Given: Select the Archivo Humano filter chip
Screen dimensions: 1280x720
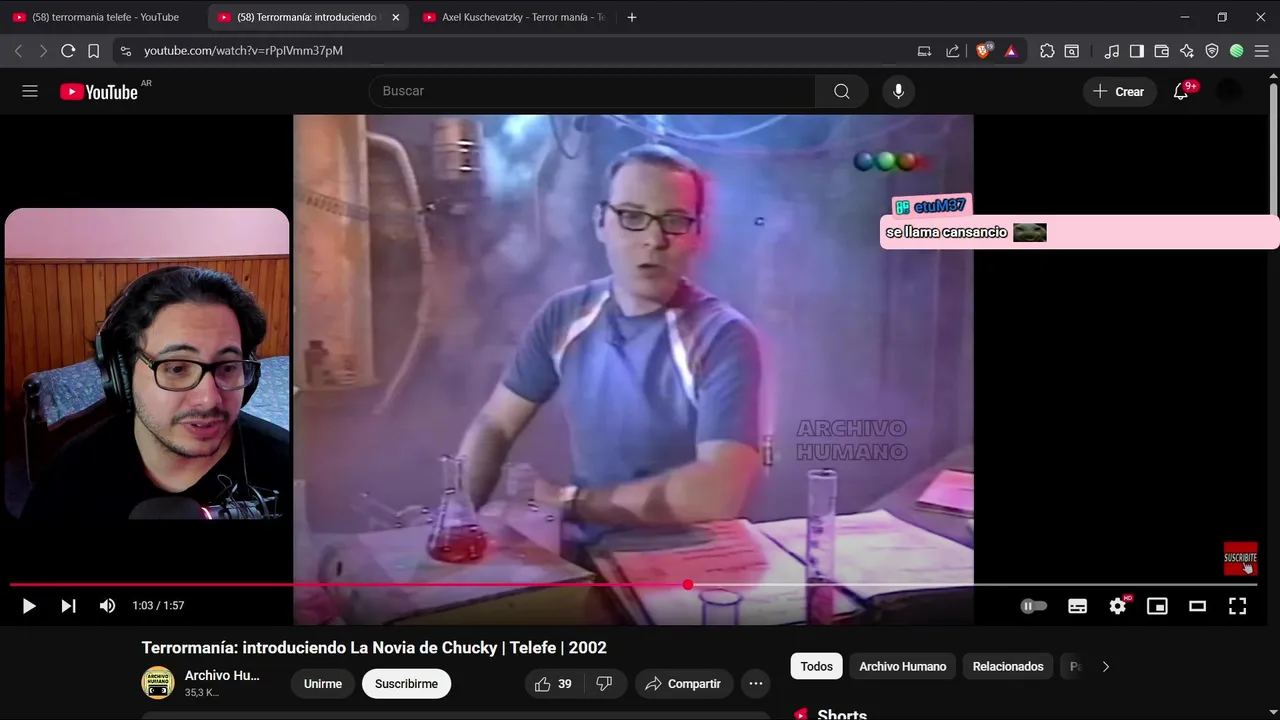Looking at the screenshot, I should coord(903,667).
